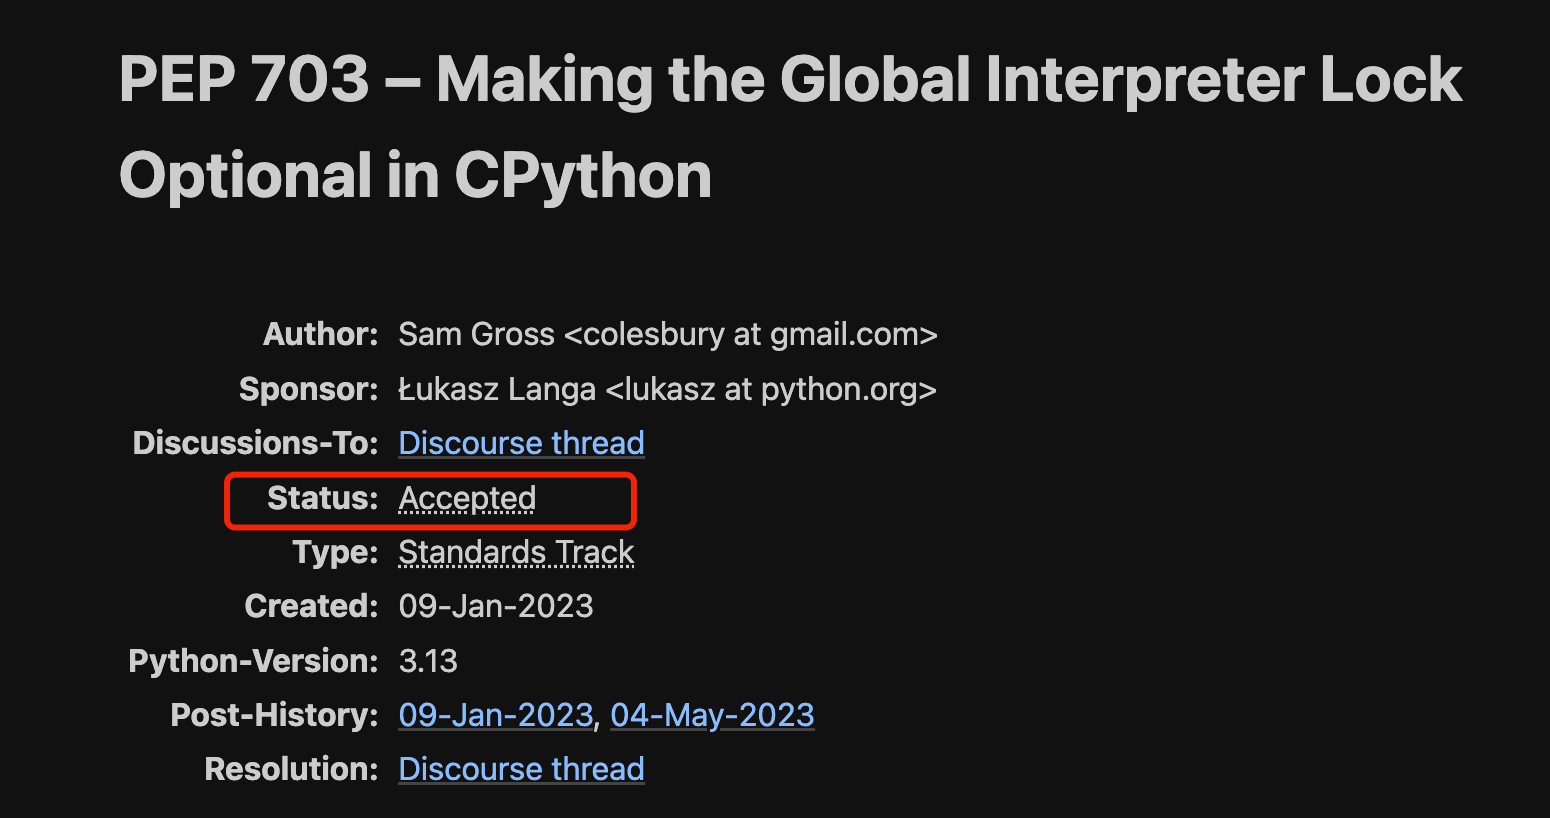Click the Created date value

[x=496, y=606]
